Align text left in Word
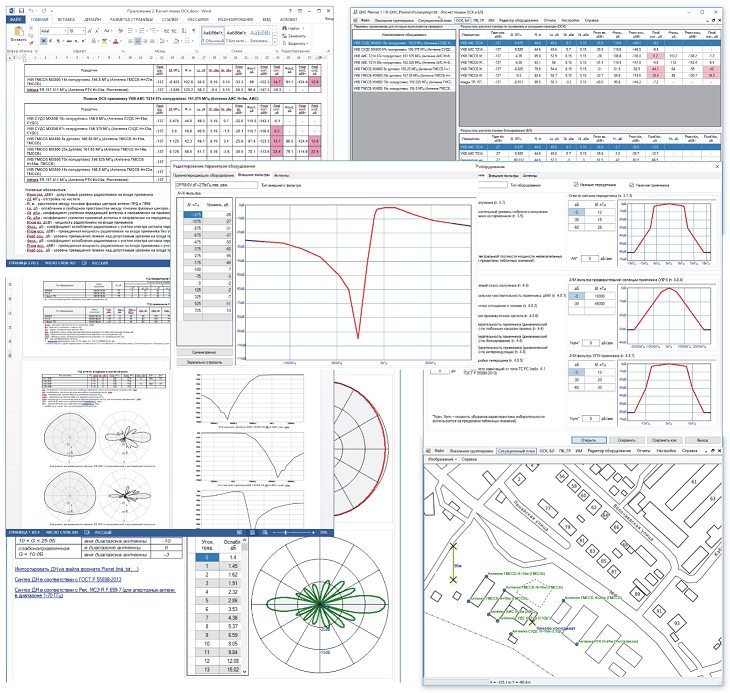Image resolution: width=730 pixels, height=693 pixels. coord(130,41)
